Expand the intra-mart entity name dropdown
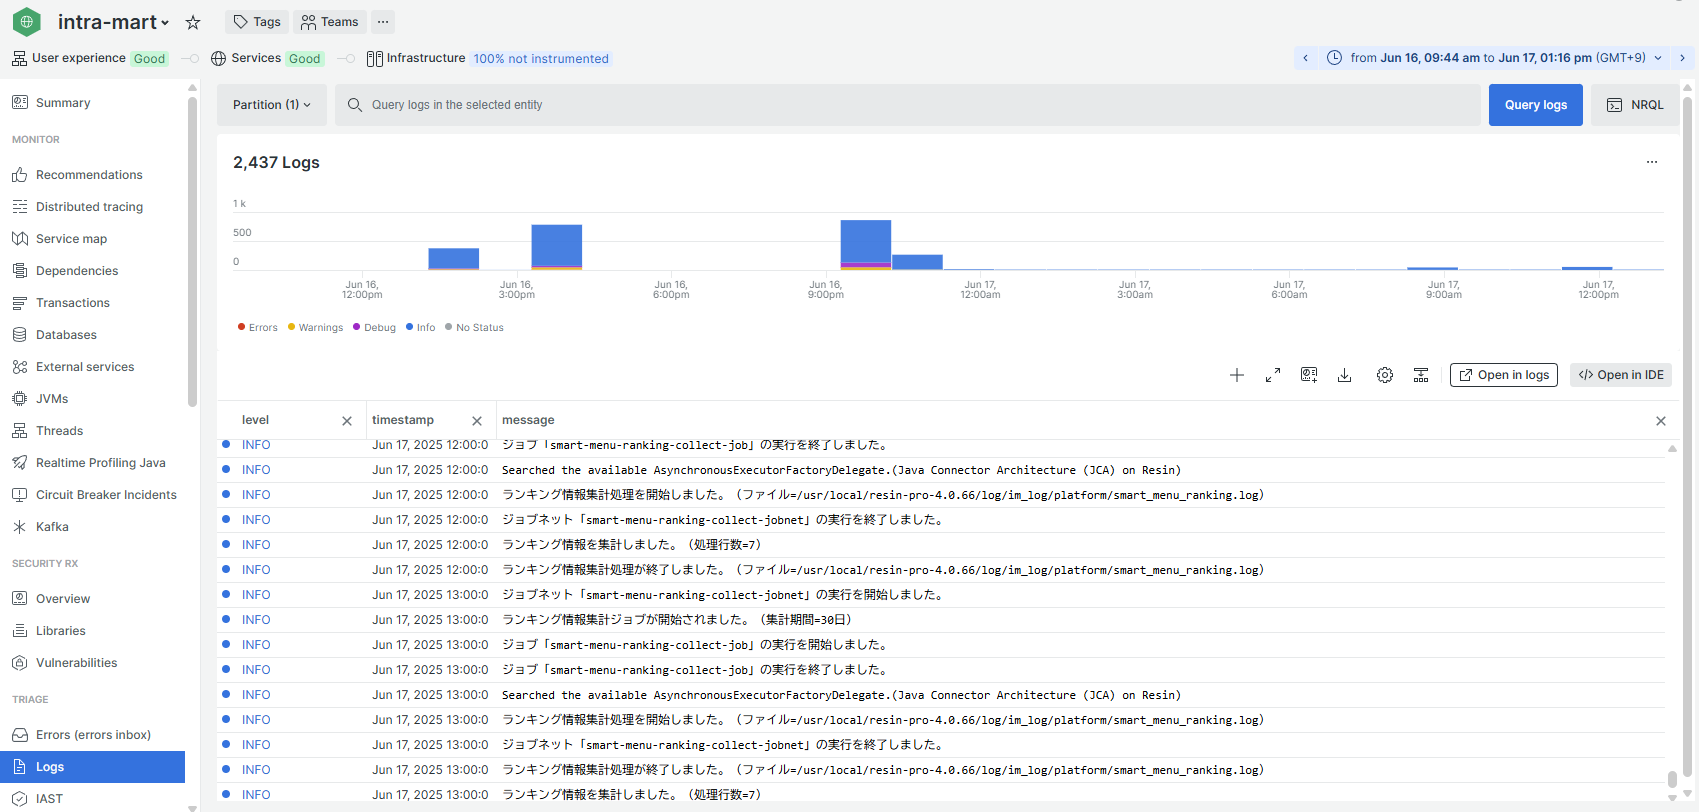This screenshot has width=1699, height=812. (165, 23)
